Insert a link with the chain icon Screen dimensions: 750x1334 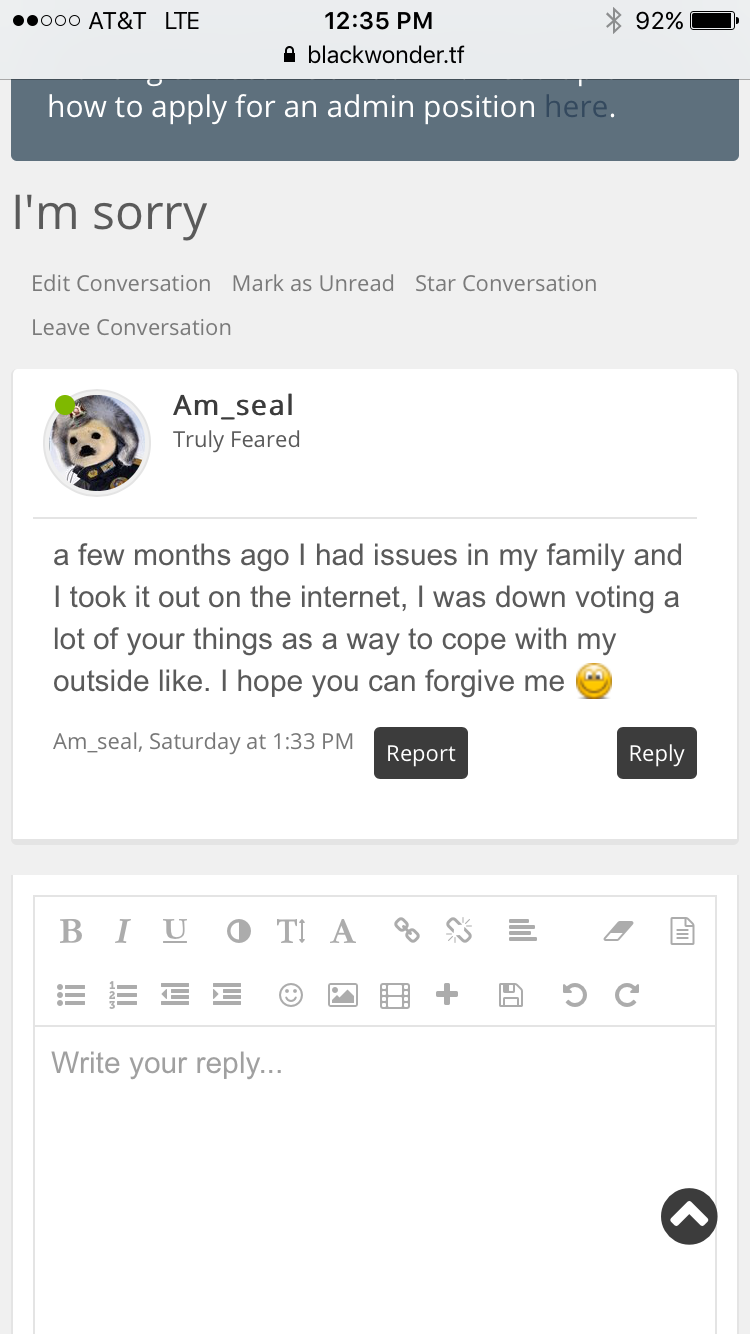(x=406, y=931)
